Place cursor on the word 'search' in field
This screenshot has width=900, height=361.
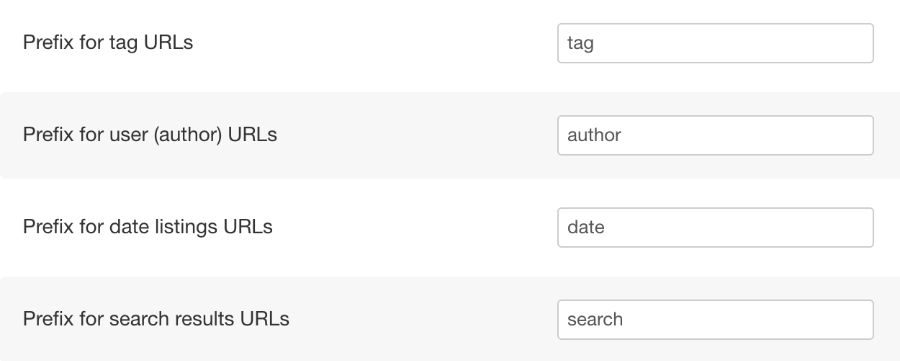tap(595, 320)
